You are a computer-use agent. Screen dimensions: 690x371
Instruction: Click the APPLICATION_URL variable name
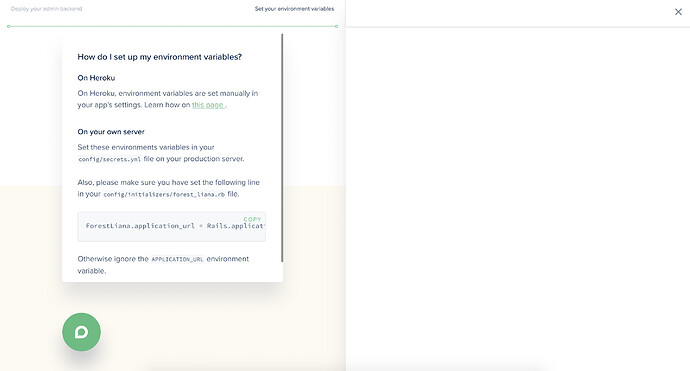(177, 259)
